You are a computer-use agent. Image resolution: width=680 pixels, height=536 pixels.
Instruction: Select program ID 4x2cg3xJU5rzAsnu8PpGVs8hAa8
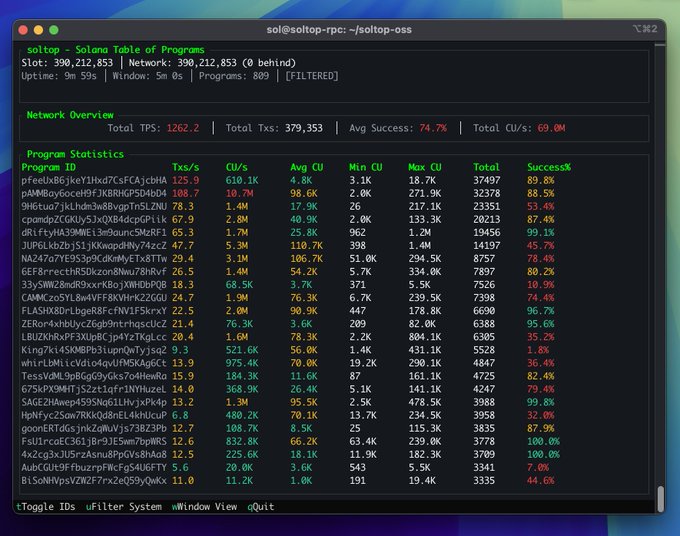[x=94, y=454]
